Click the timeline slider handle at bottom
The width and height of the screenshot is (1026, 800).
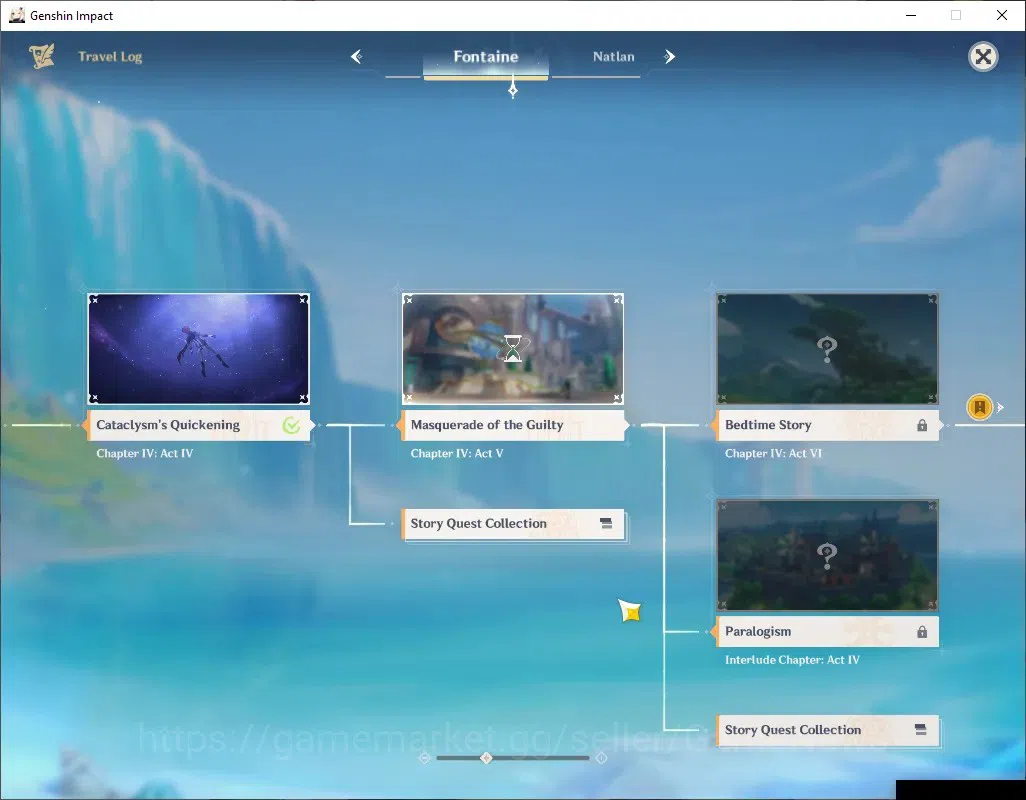[486, 757]
